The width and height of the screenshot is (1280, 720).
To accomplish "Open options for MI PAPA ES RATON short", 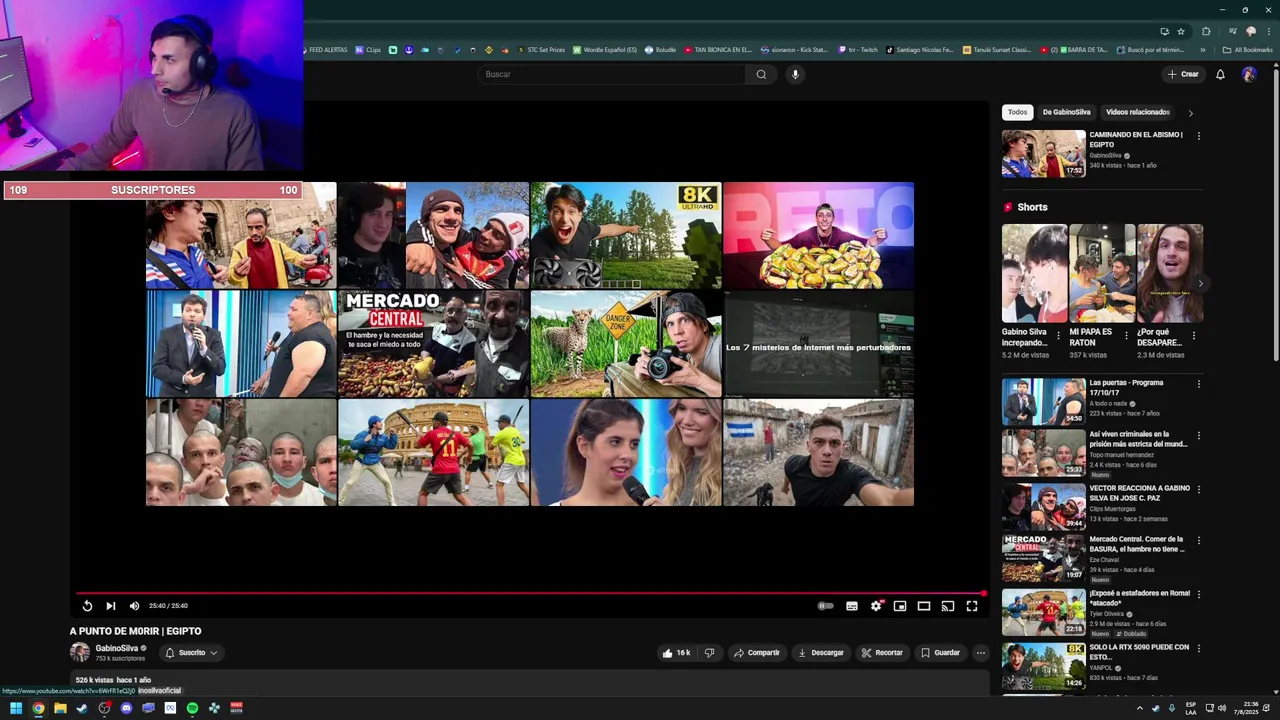I will click(x=1126, y=336).
